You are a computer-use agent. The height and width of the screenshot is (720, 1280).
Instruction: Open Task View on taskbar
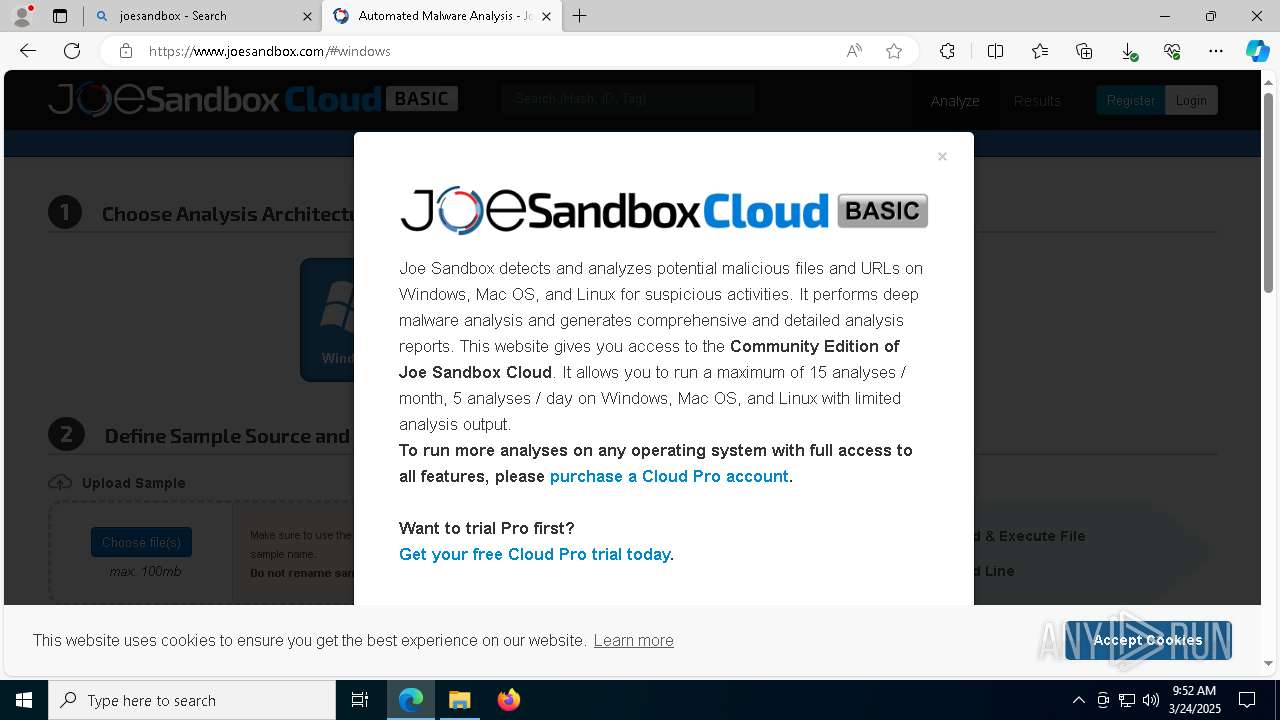[x=360, y=700]
